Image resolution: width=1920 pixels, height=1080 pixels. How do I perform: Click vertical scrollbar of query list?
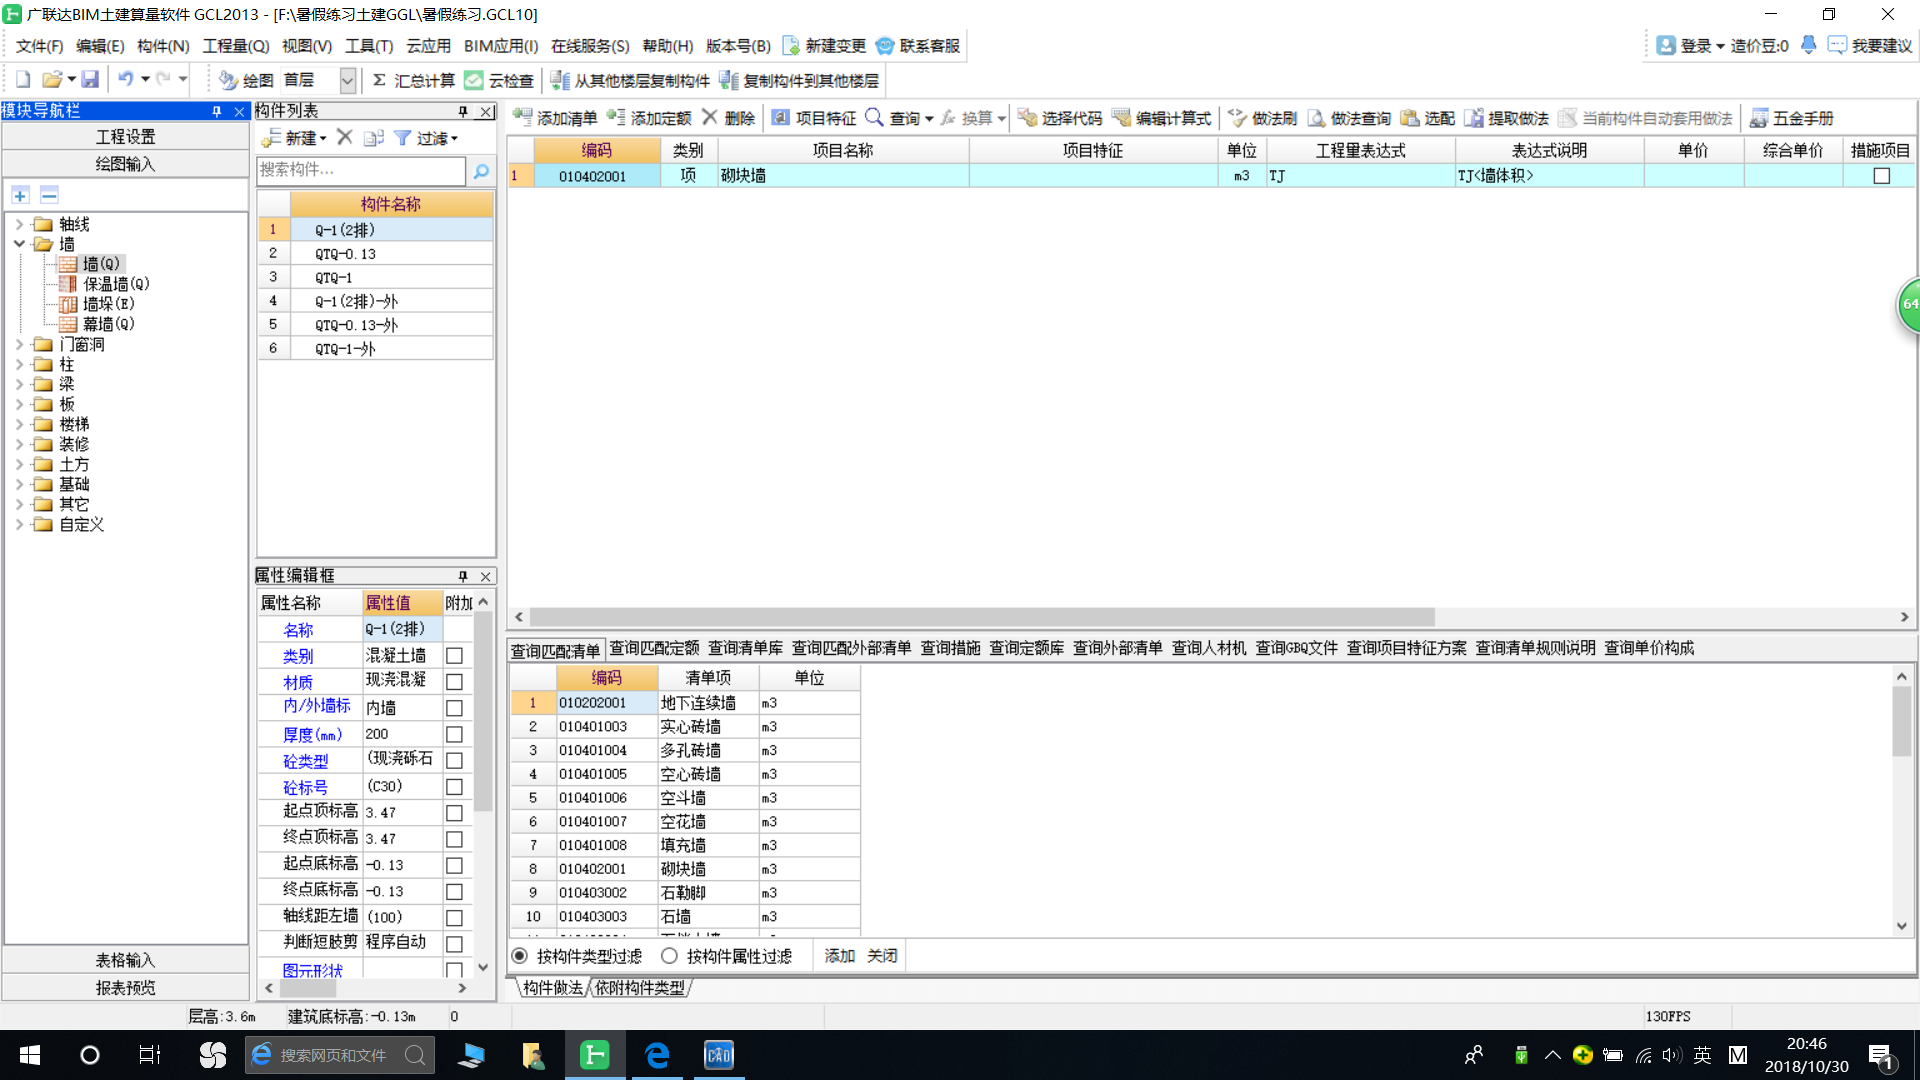(1902, 720)
